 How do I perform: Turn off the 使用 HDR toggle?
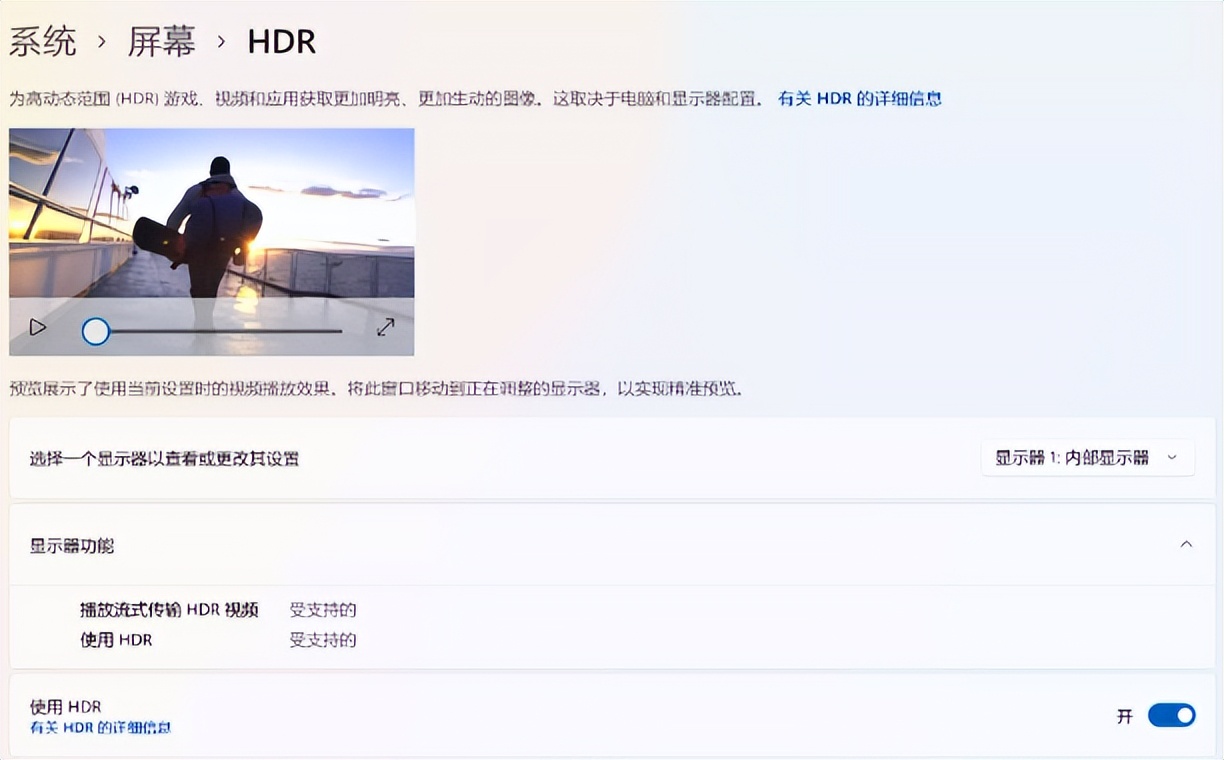pyautogui.click(x=1172, y=715)
